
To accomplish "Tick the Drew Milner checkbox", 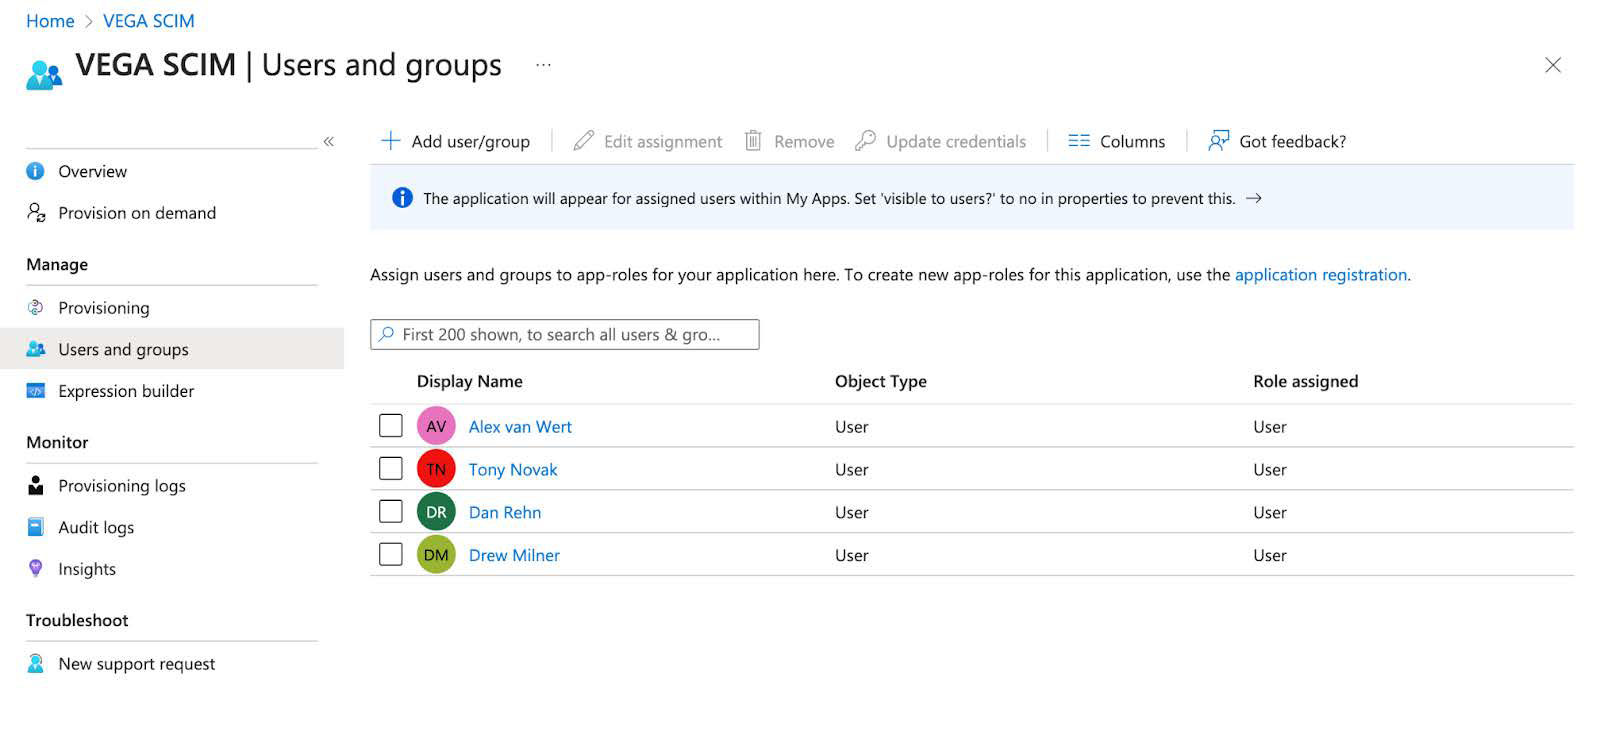I will pyautogui.click(x=391, y=554).
